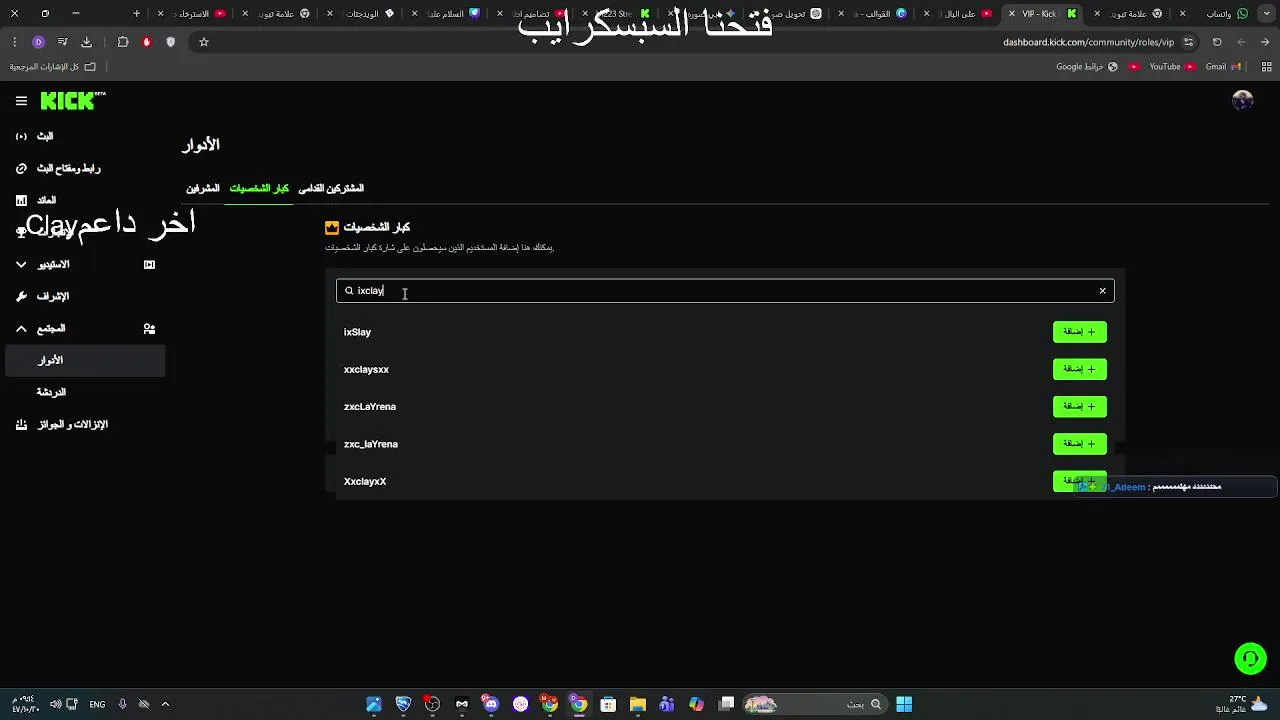Click the community people icon in sidebar
The image size is (1280, 720).
point(149,329)
